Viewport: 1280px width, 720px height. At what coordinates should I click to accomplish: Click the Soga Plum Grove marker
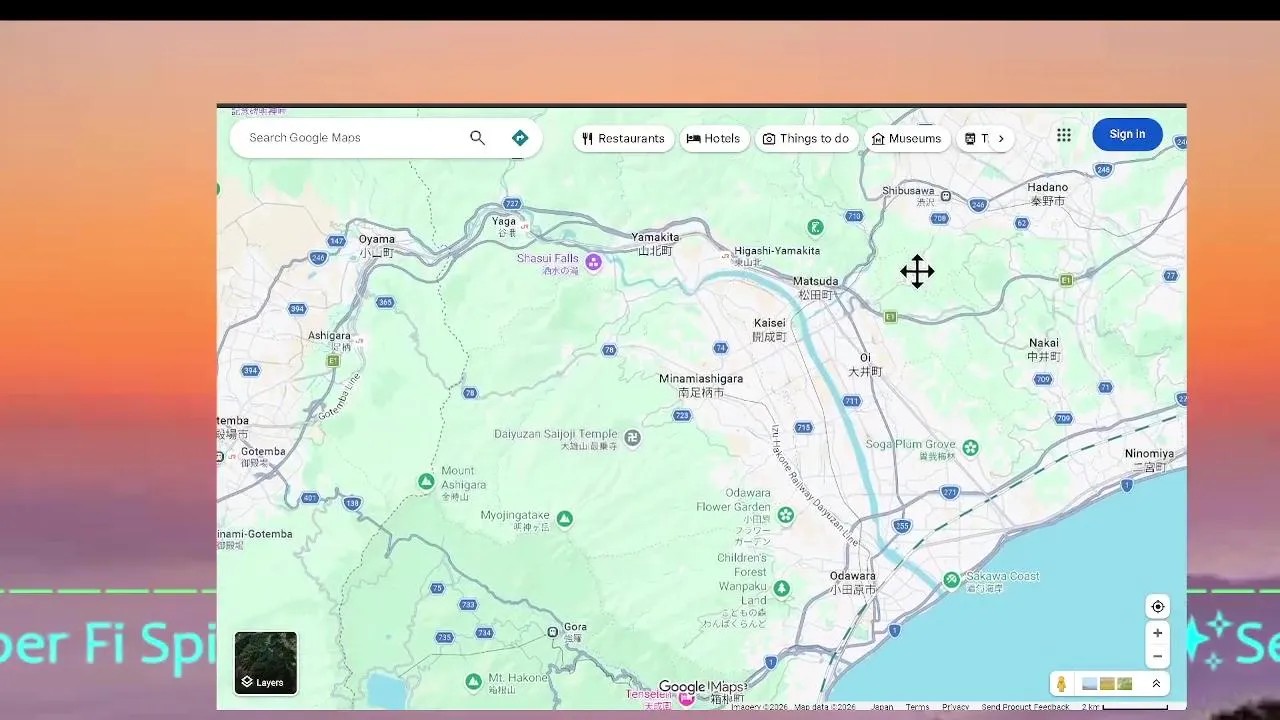[970, 447]
